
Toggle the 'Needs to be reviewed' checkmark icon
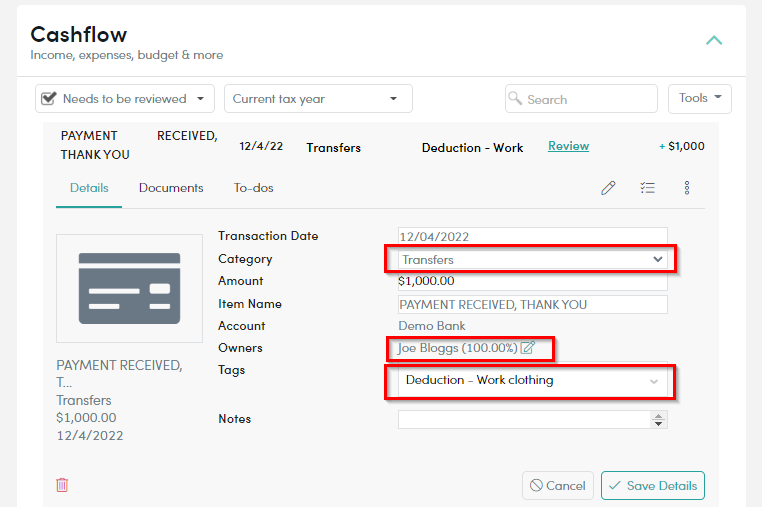point(49,99)
